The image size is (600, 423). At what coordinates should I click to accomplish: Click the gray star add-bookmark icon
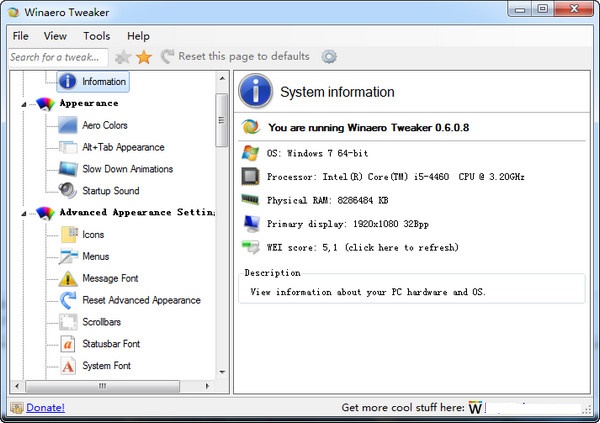point(123,57)
